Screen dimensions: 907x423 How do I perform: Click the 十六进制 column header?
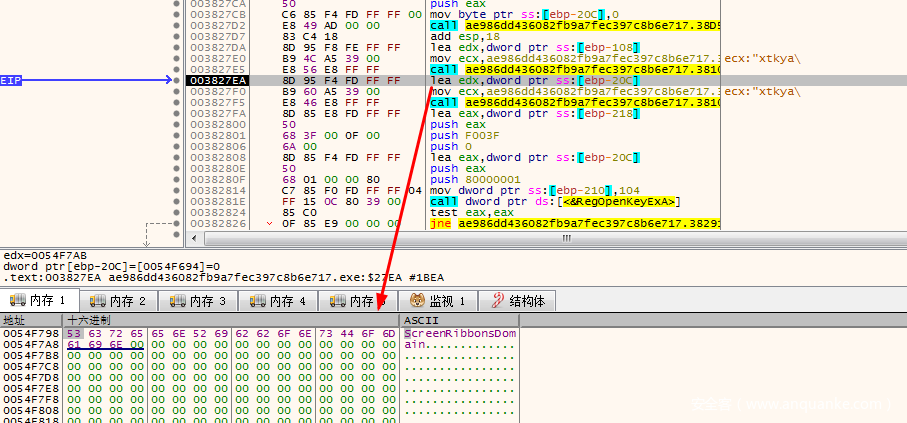(90, 320)
